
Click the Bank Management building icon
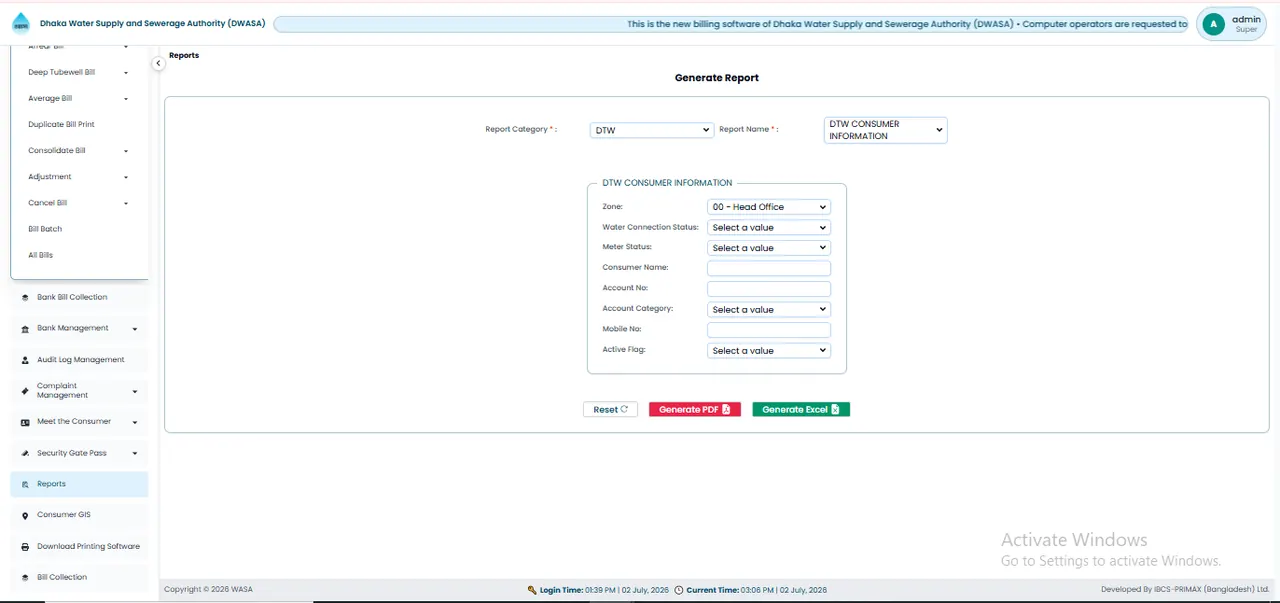(26, 329)
